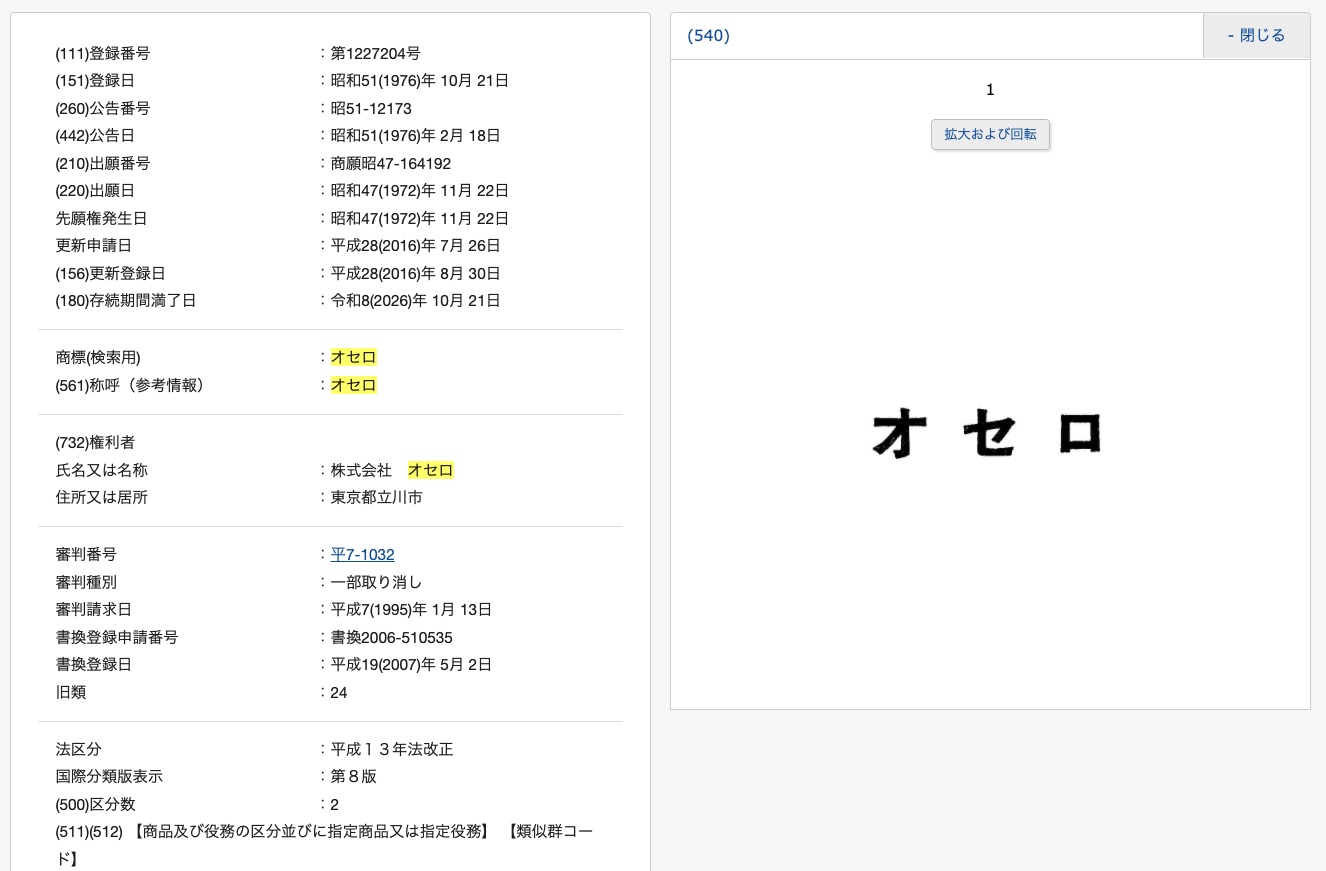Click the オセロ trademark image

point(988,433)
